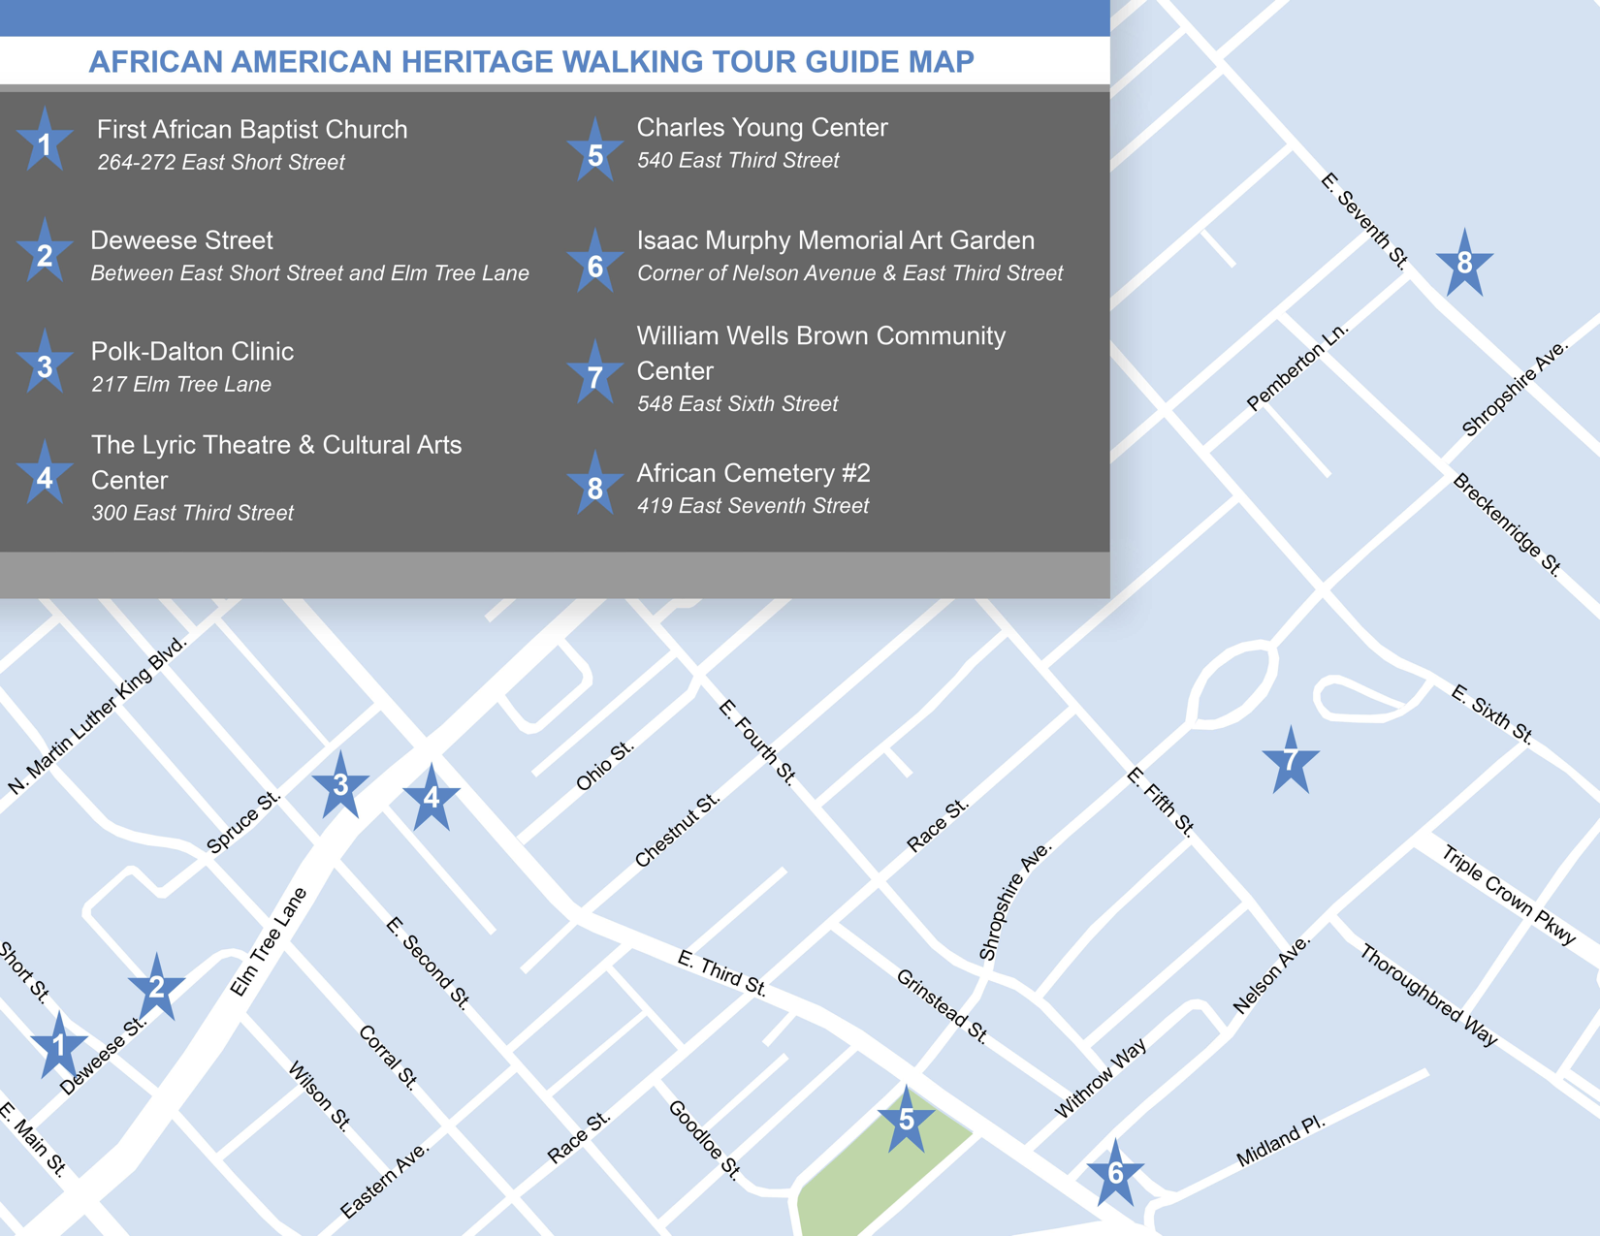Click '300 East Third Street' address
Screen dimensions: 1600x1236
193,513
